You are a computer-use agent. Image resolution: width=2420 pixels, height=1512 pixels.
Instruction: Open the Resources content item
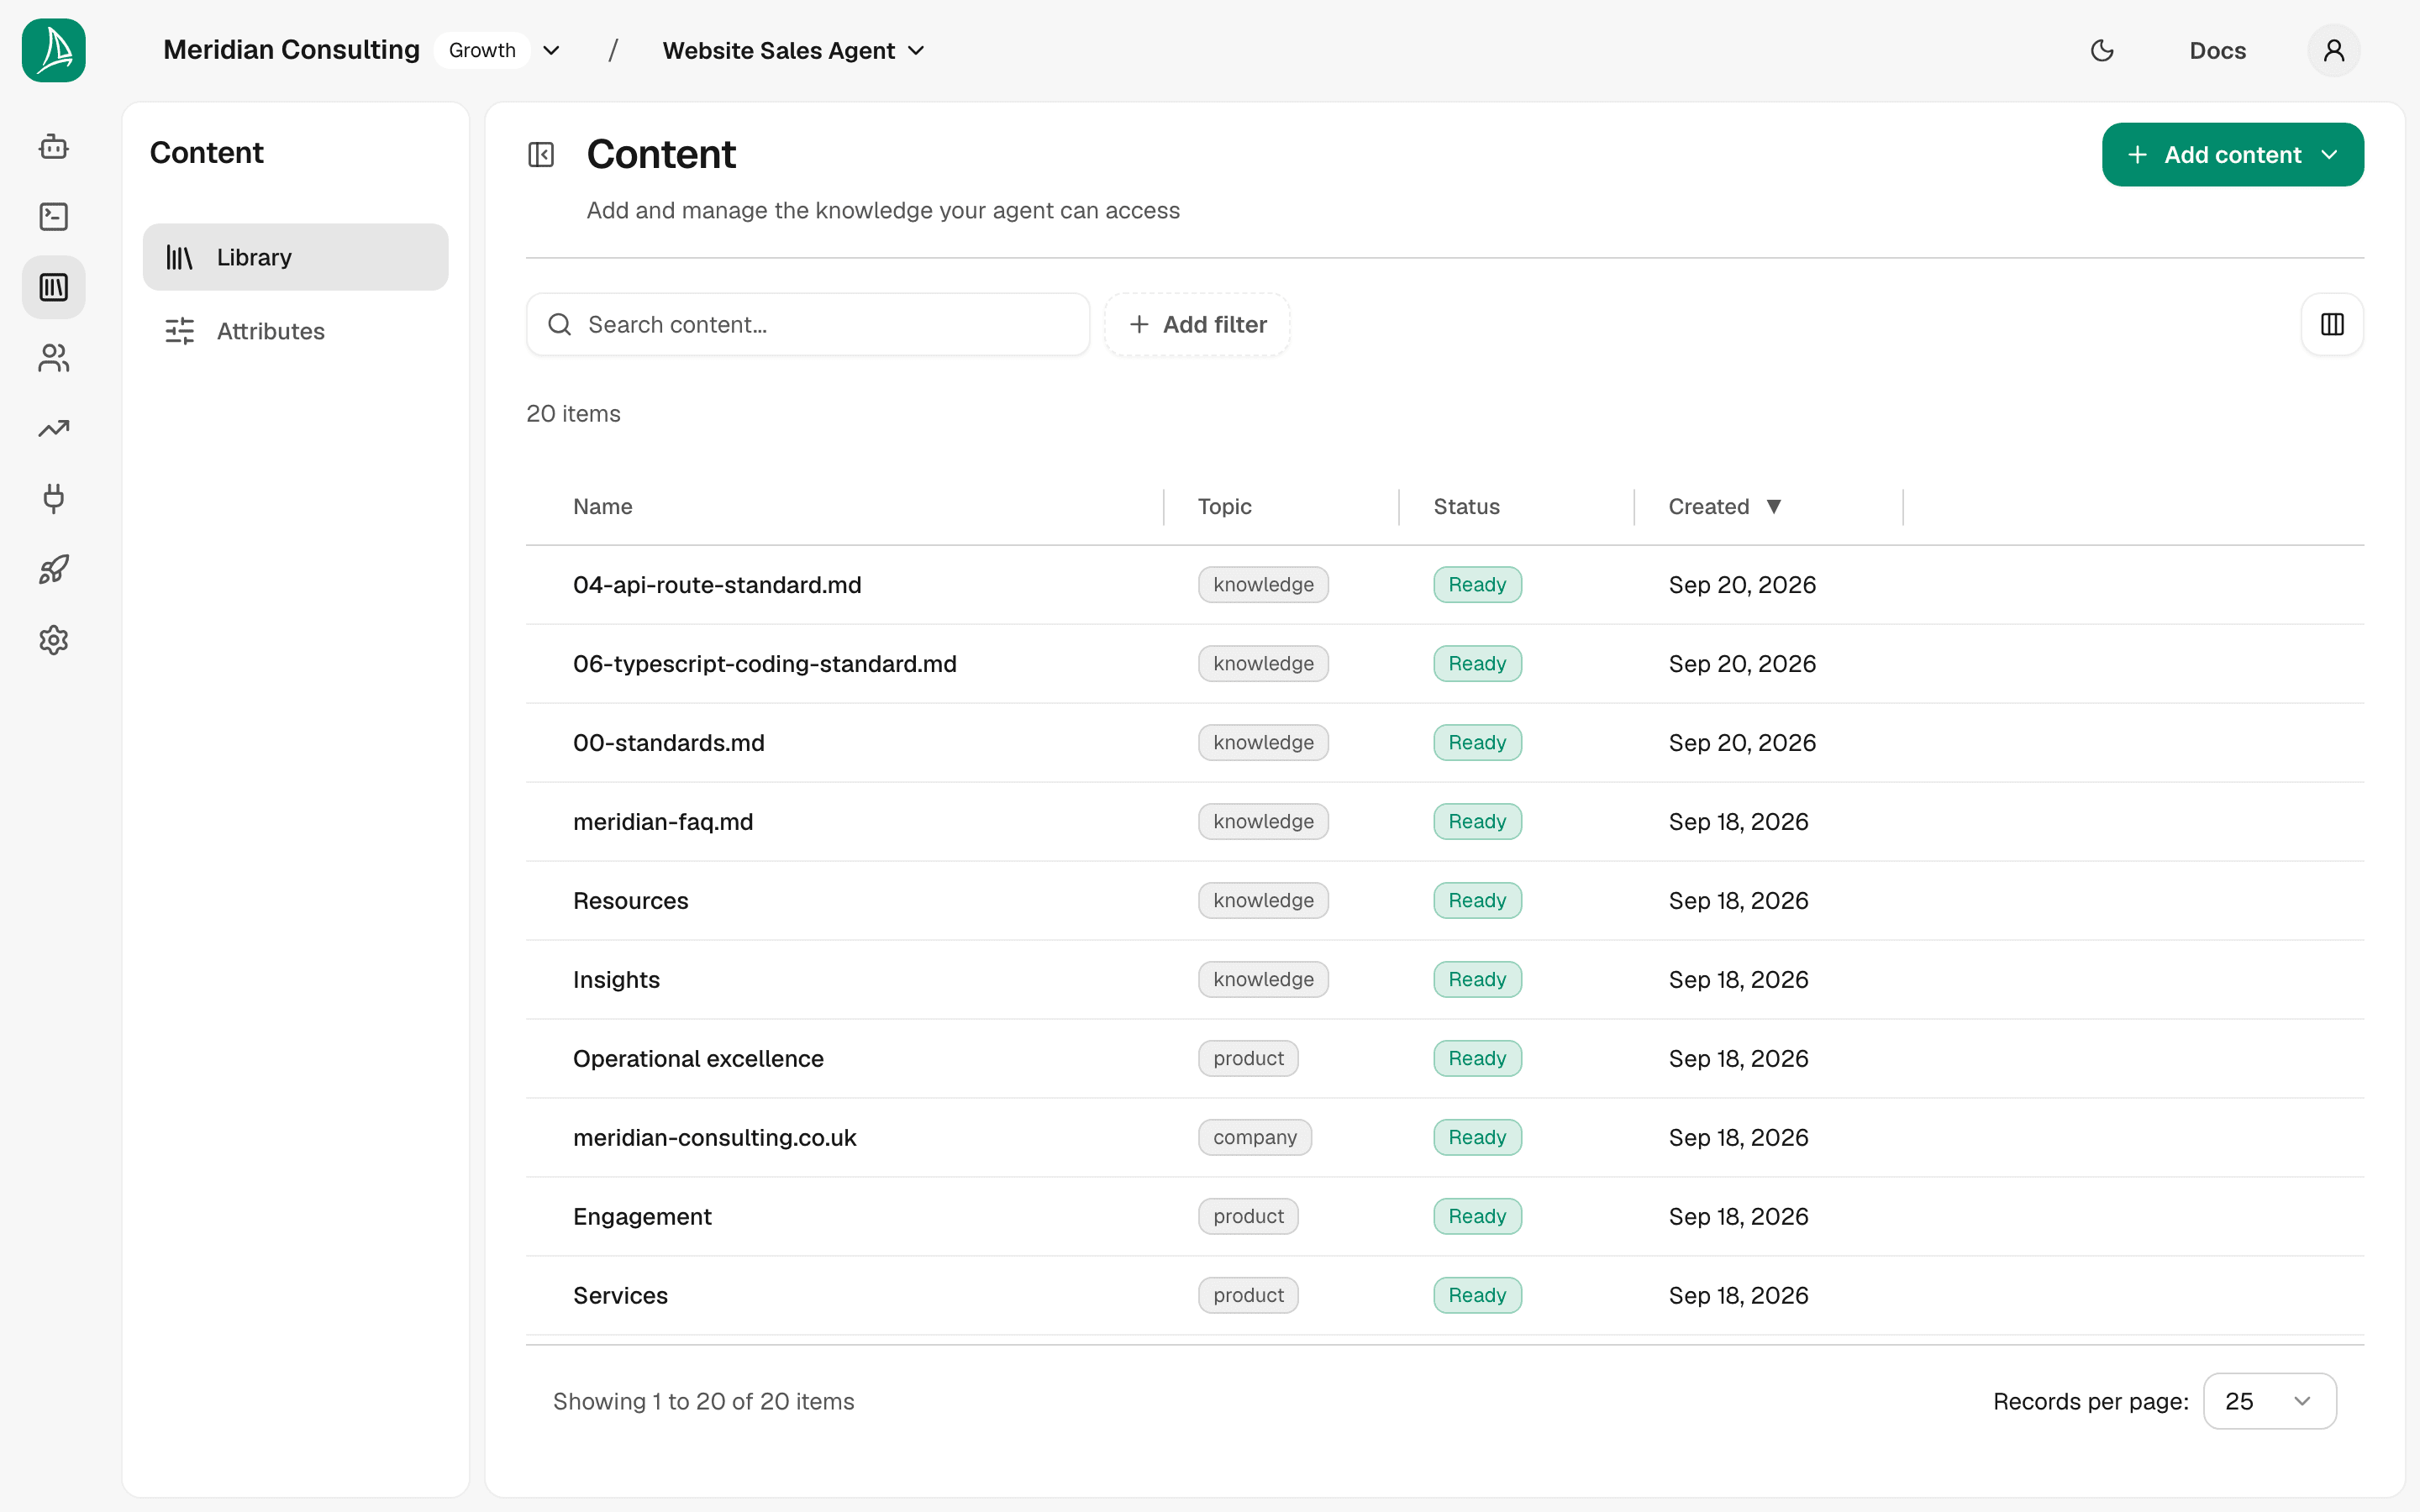pos(631,901)
